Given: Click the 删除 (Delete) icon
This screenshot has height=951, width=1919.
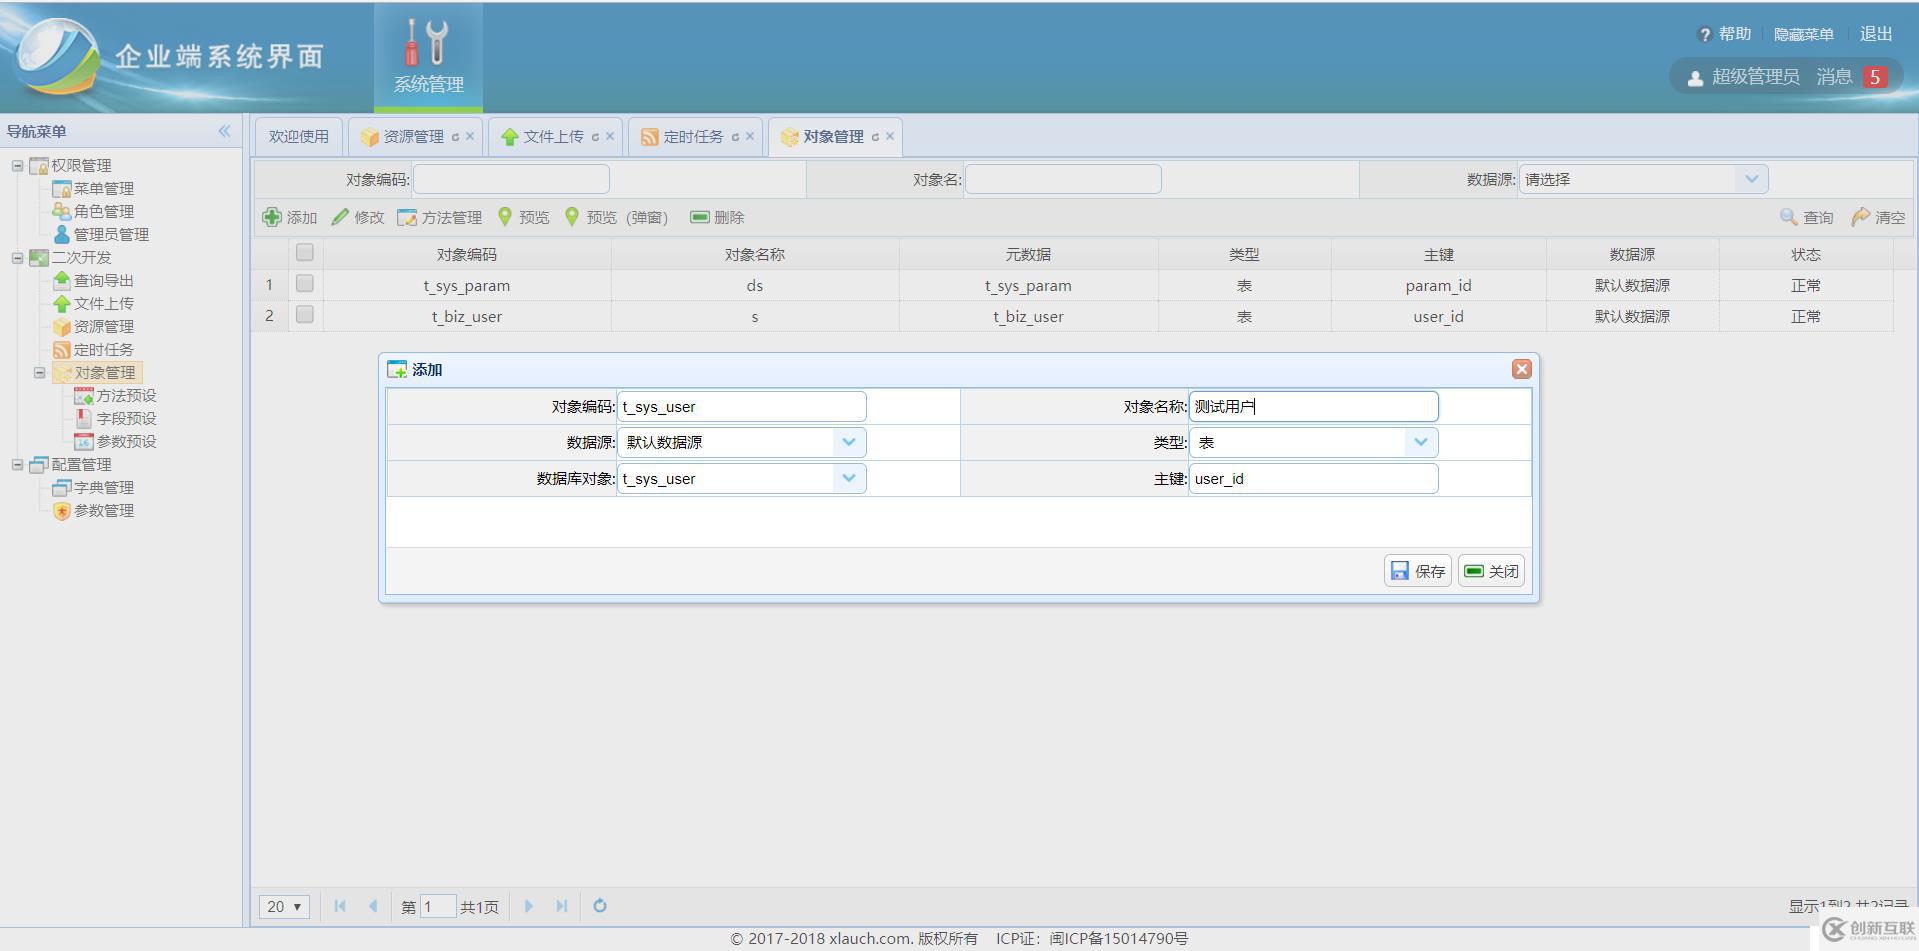Looking at the screenshot, I should [x=699, y=216].
